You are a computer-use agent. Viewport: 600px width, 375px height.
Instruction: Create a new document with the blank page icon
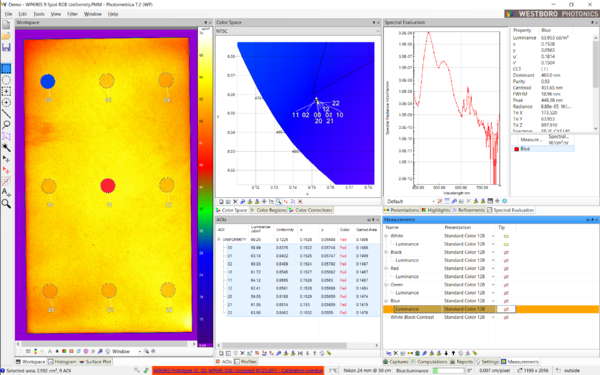click(x=6, y=25)
